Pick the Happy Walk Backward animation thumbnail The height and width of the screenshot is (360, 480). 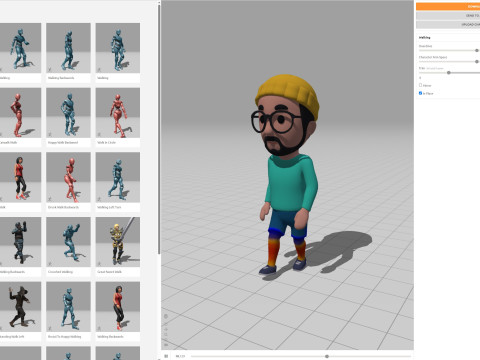click(68, 113)
